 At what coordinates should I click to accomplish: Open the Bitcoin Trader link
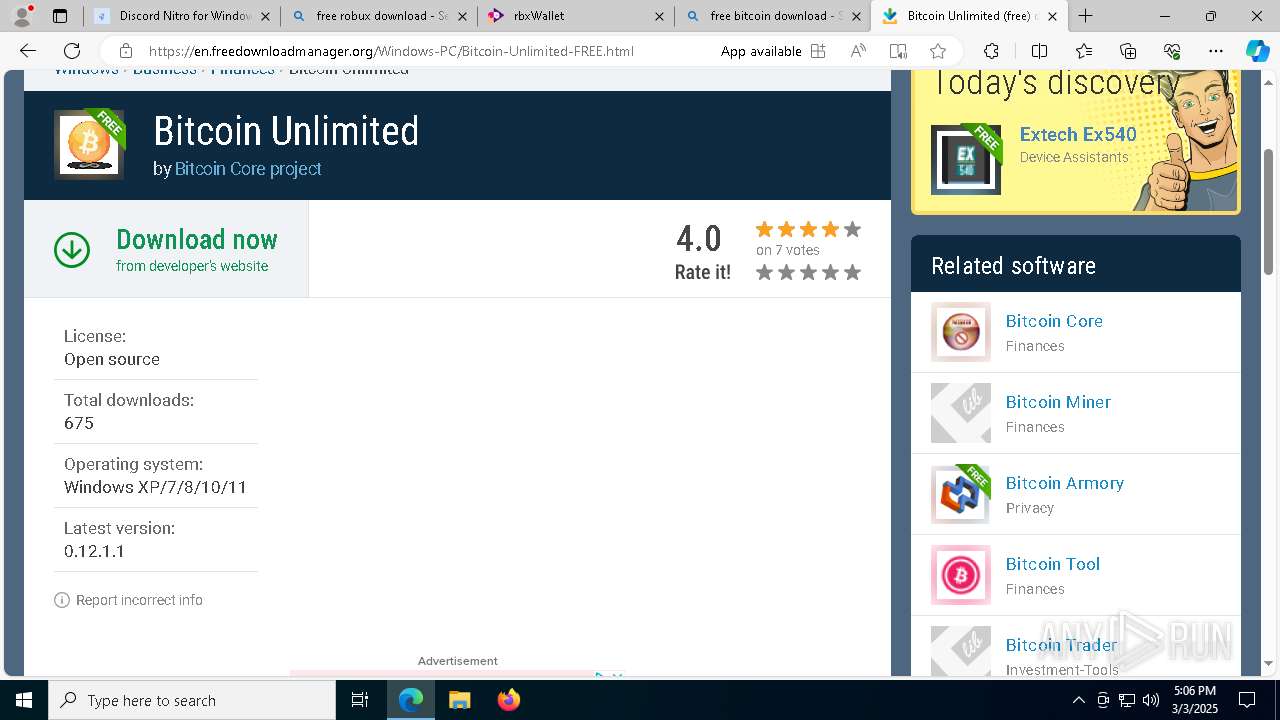[1062, 645]
